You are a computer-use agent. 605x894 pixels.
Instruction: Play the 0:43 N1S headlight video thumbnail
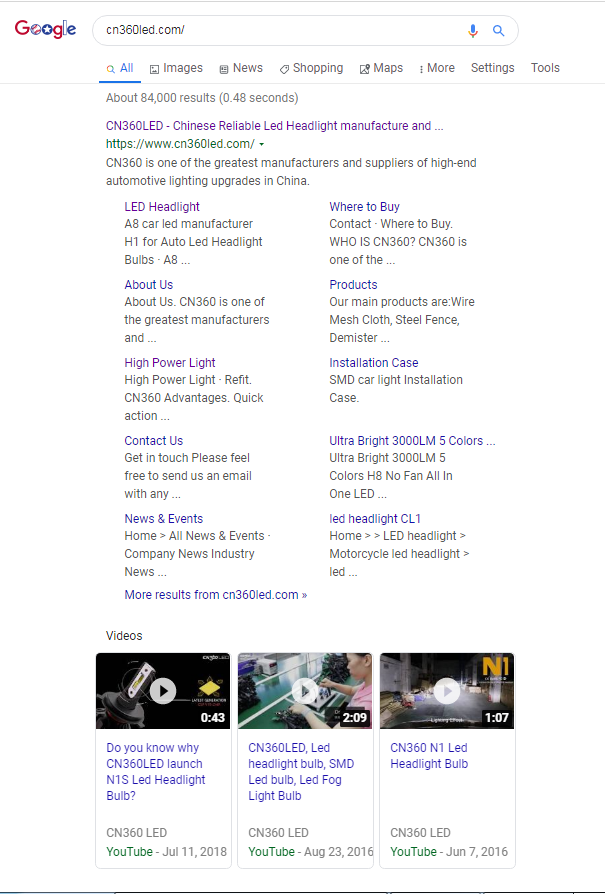tap(163, 691)
